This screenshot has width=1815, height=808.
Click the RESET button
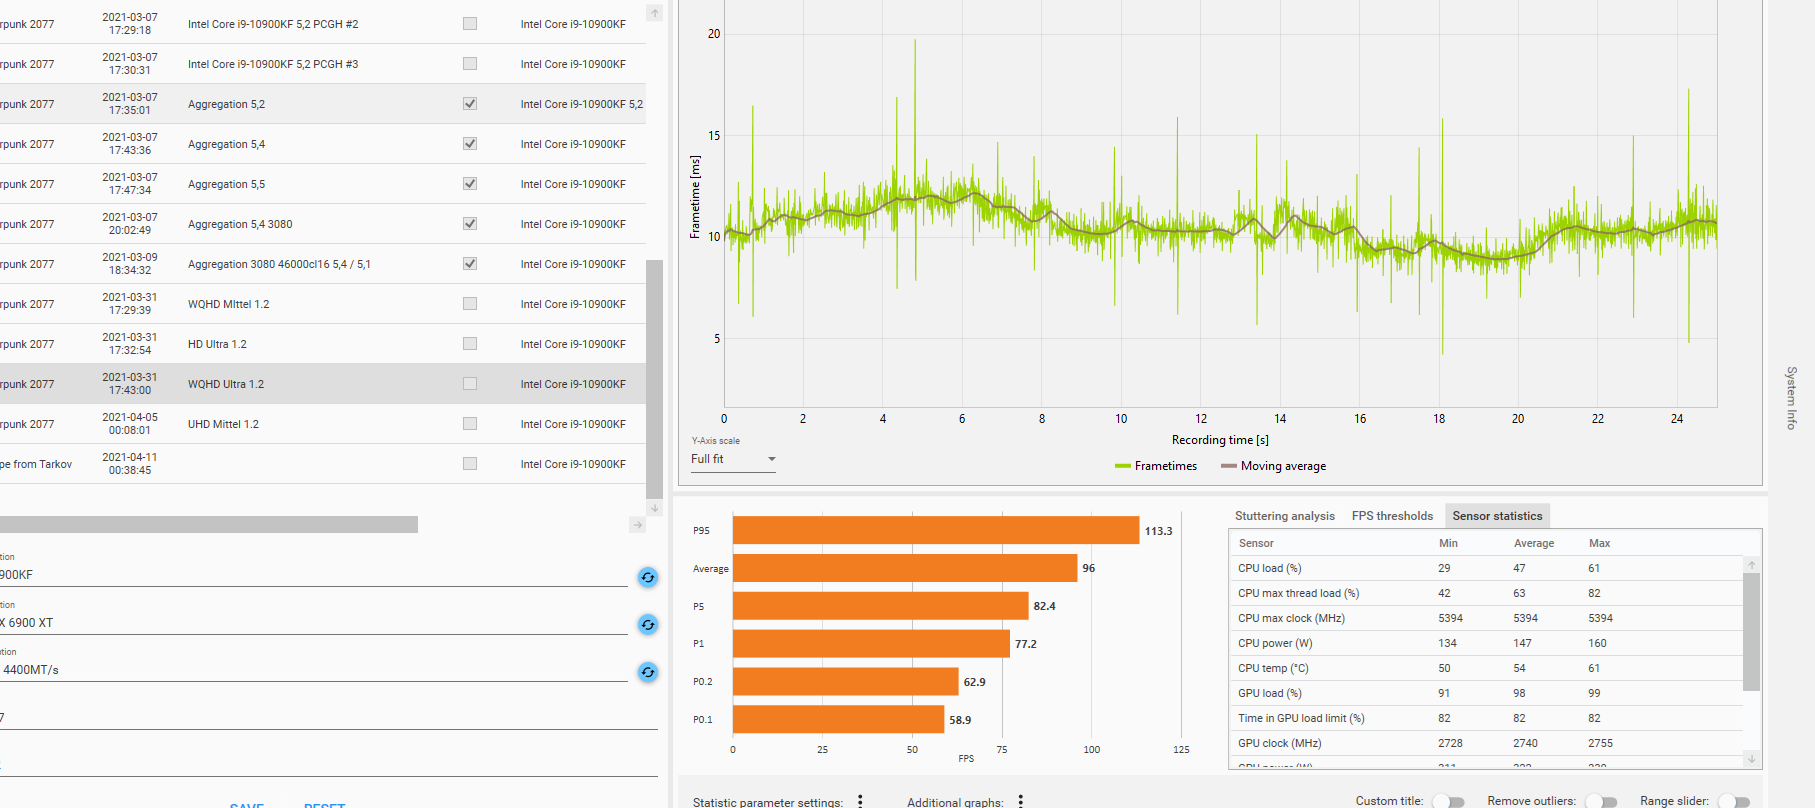325,804
